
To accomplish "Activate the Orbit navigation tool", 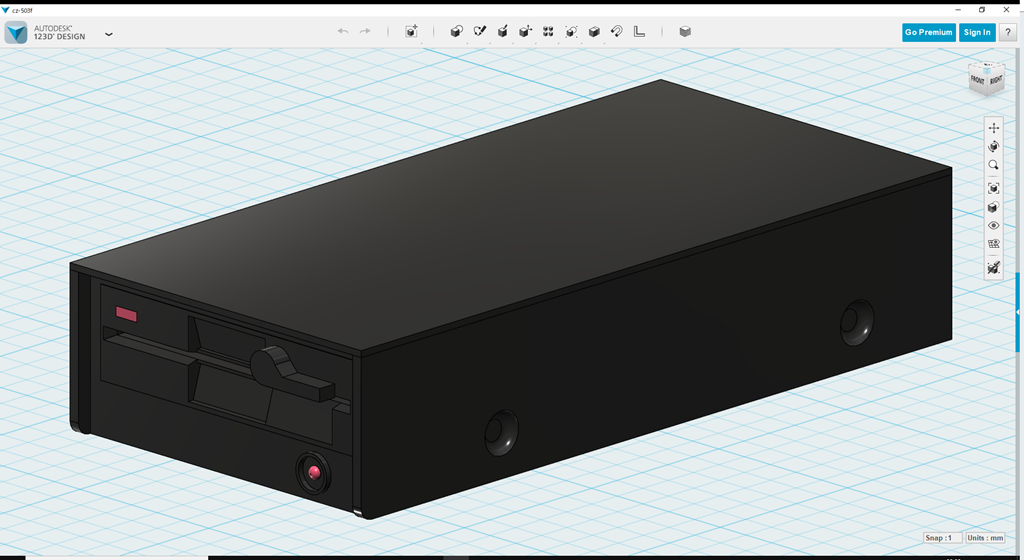I will (993, 147).
